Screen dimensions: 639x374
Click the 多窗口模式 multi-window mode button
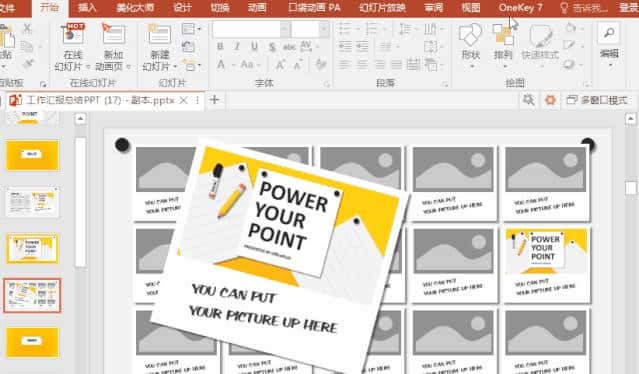597,100
